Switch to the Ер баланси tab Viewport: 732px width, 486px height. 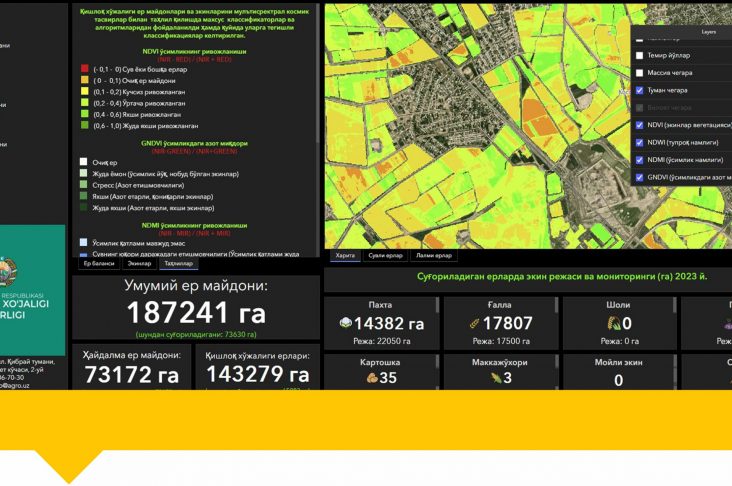(97, 264)
